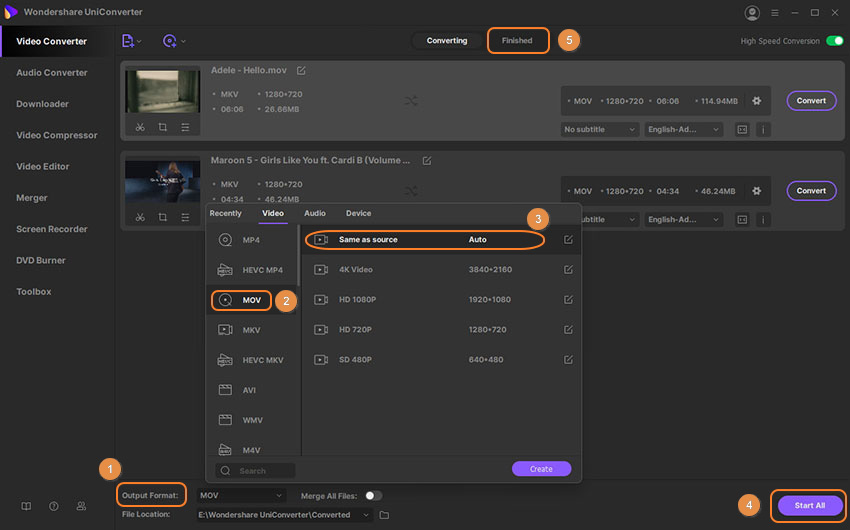Open the Audio format tab
850x530 pixels.
click(x=315, y=214)
